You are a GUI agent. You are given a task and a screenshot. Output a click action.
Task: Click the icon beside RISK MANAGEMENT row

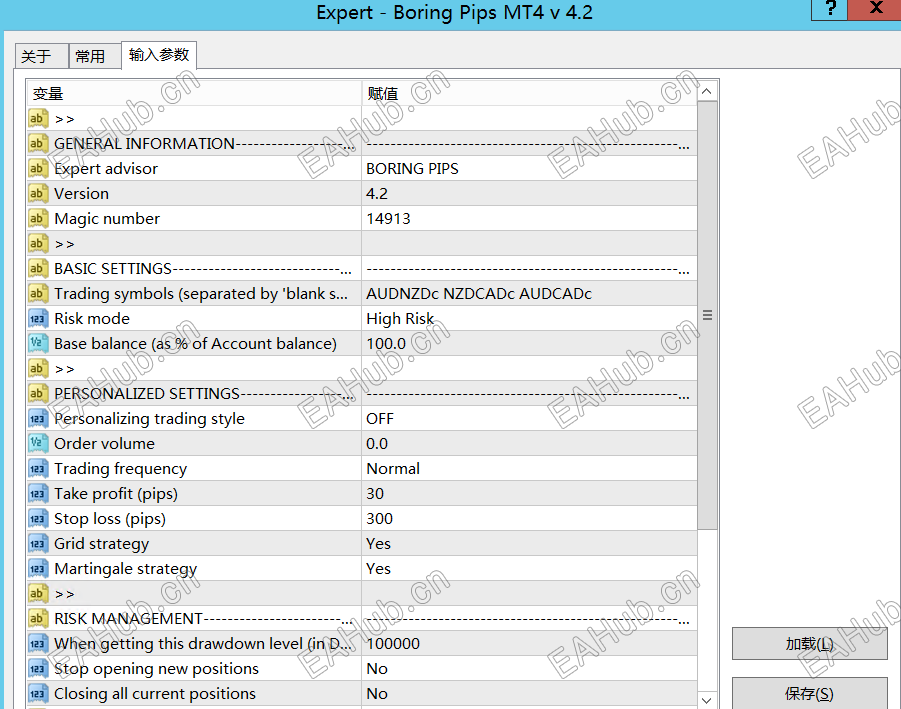(x=38, y=618)
